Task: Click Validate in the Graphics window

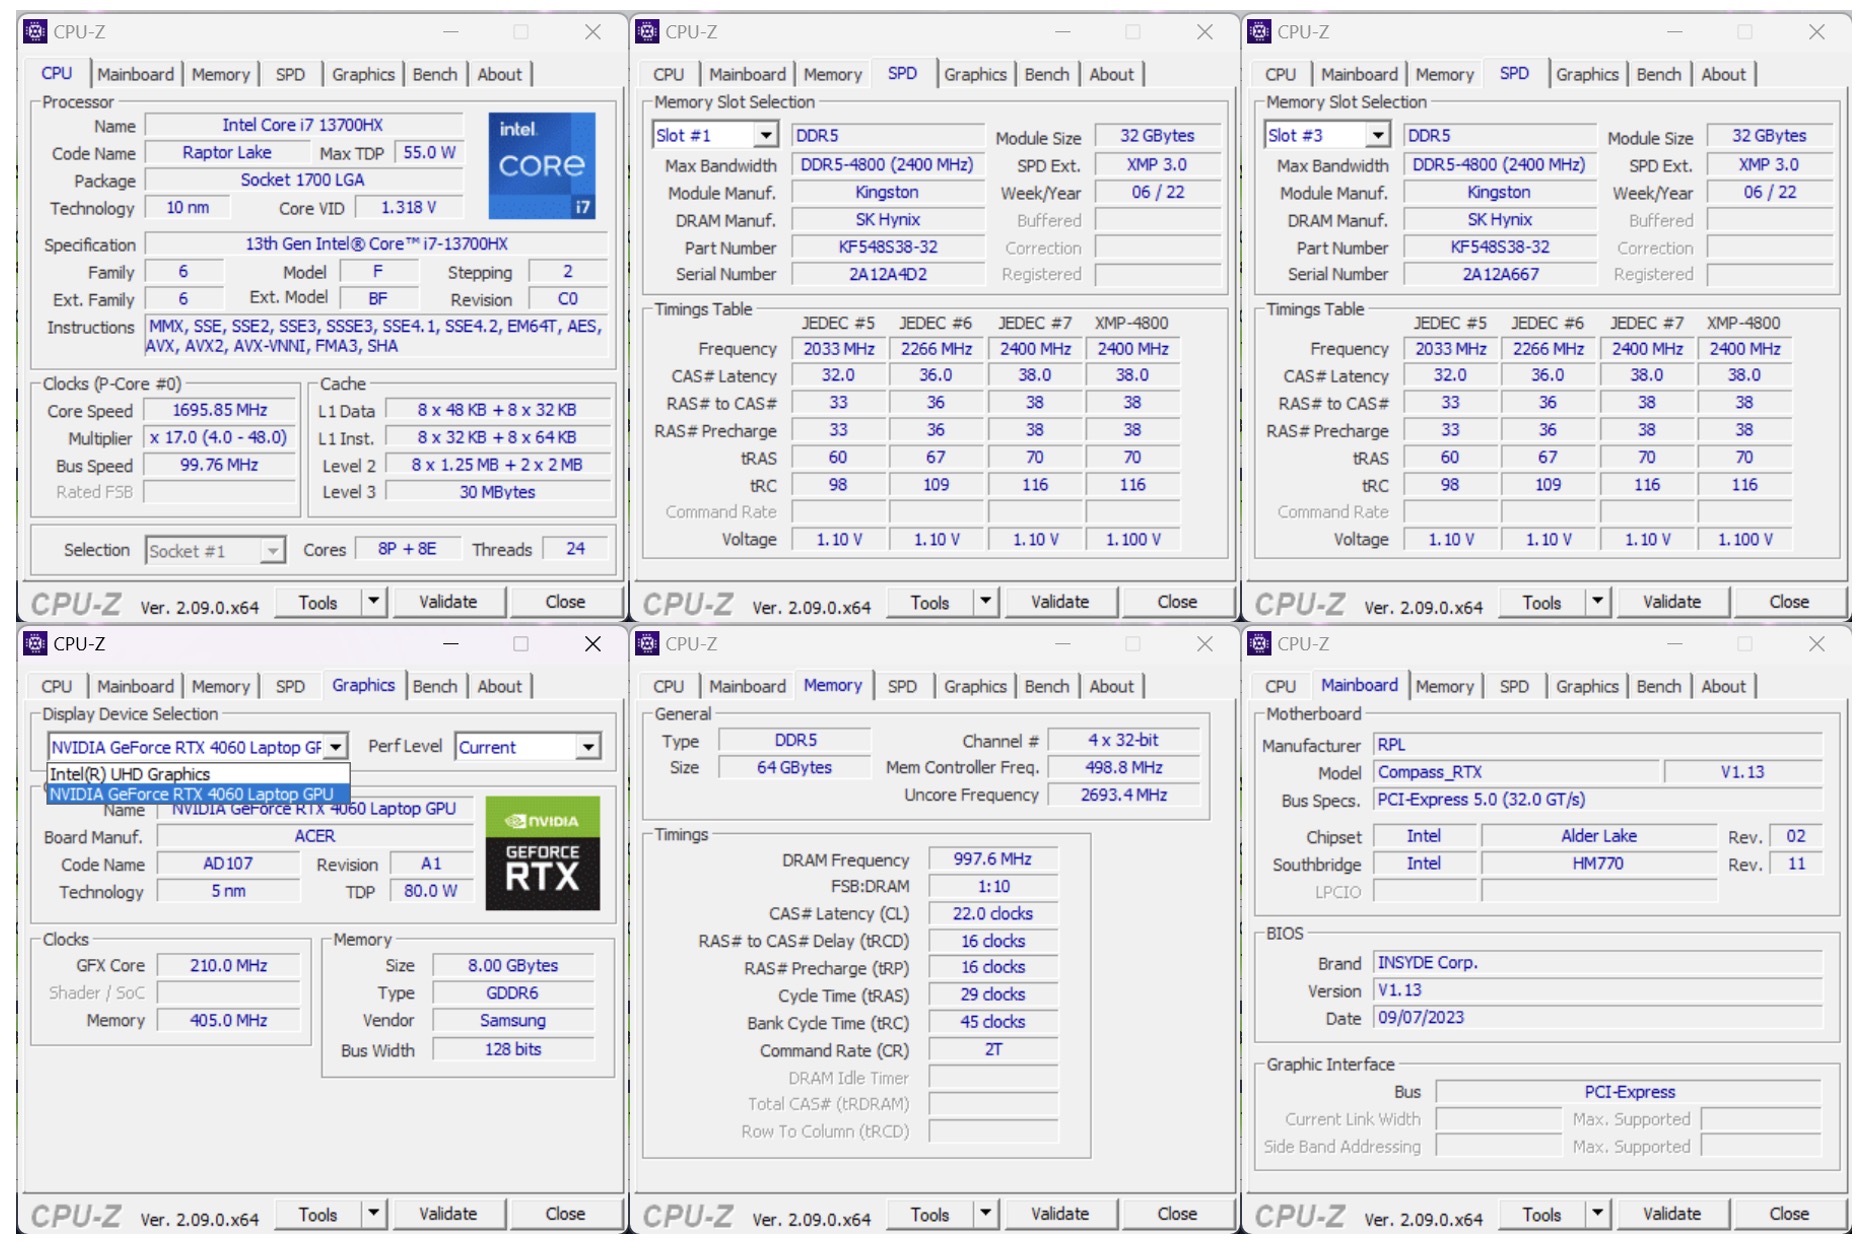Action: [x=448, y=1214]
